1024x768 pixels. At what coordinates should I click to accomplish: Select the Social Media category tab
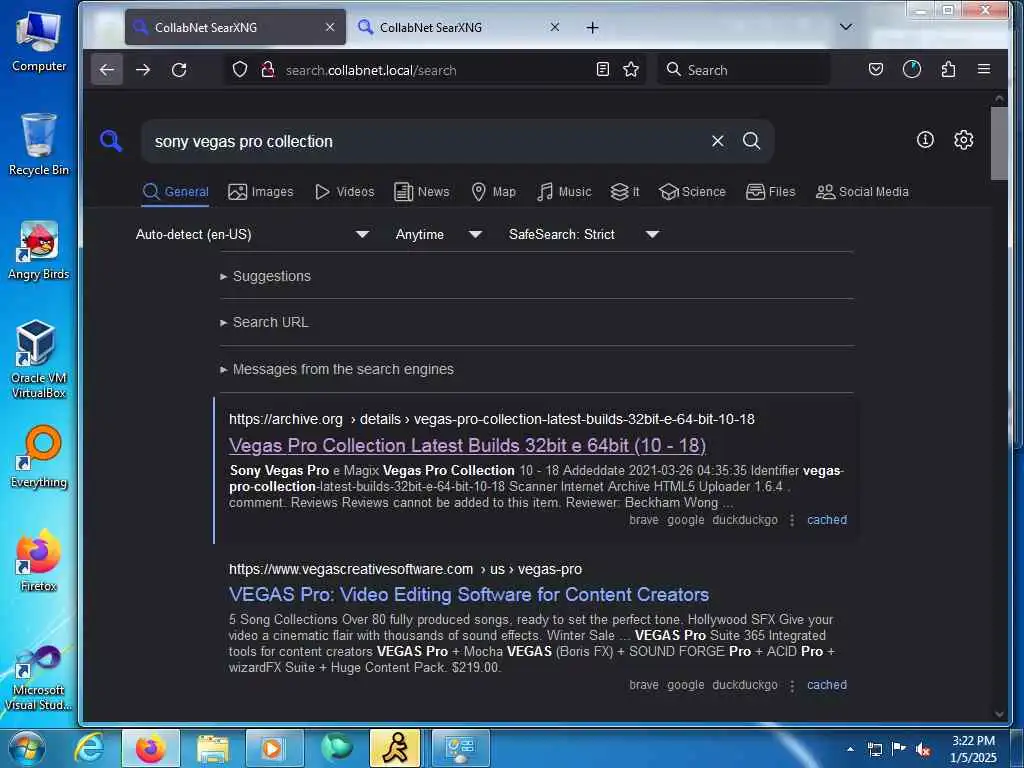pyautogui.click(x=862, y=192)
